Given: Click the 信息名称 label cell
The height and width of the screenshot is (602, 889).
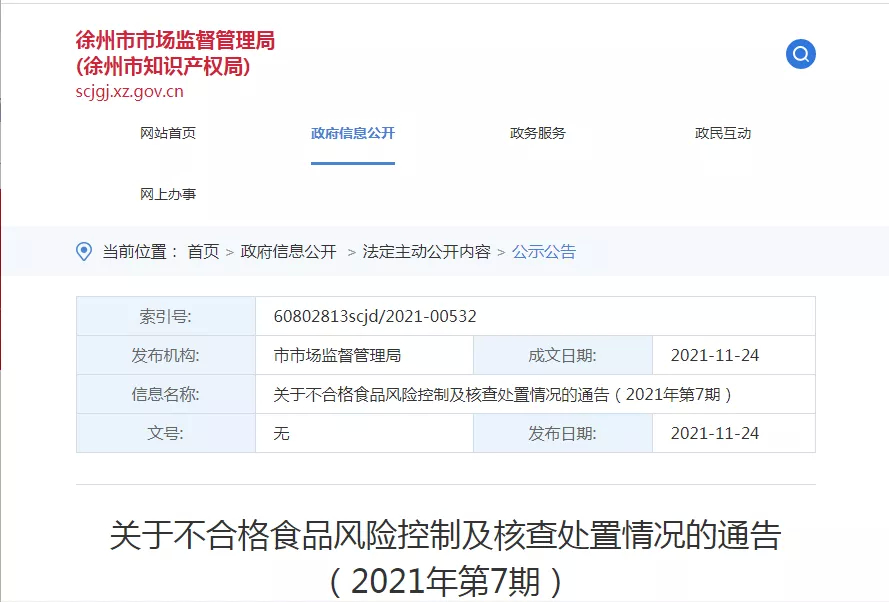Looking at the screenshot, I should pos(166,395).
